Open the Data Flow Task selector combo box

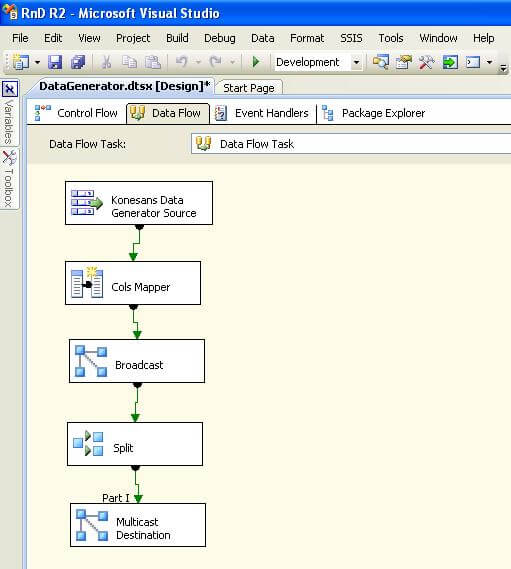[x=351, y=144]
